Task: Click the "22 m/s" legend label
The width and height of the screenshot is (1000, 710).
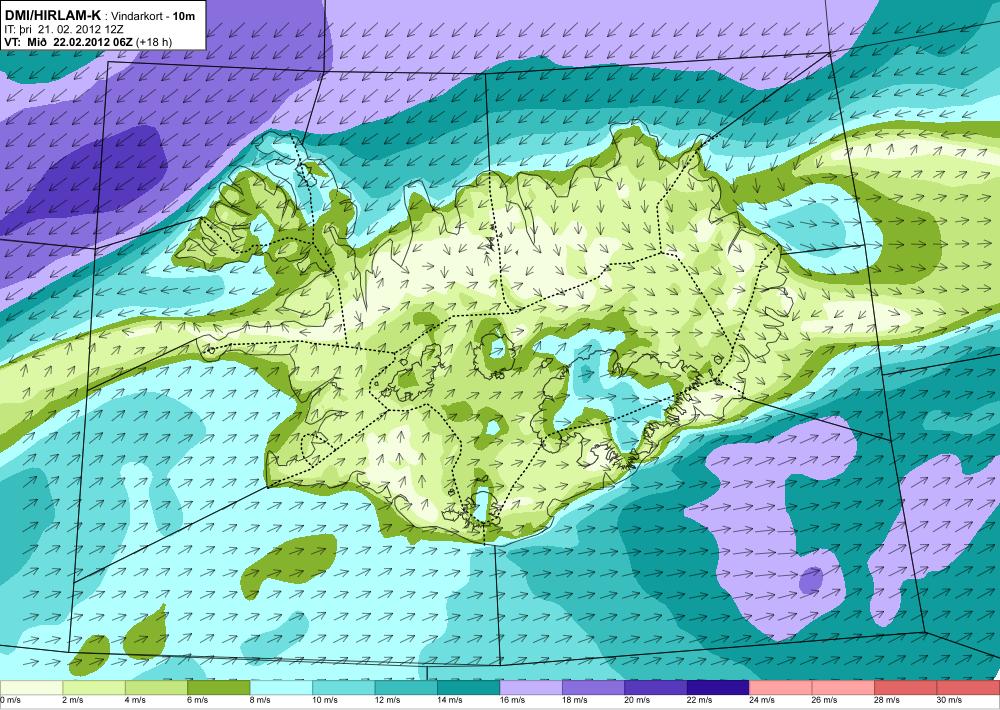Action: 700,700
